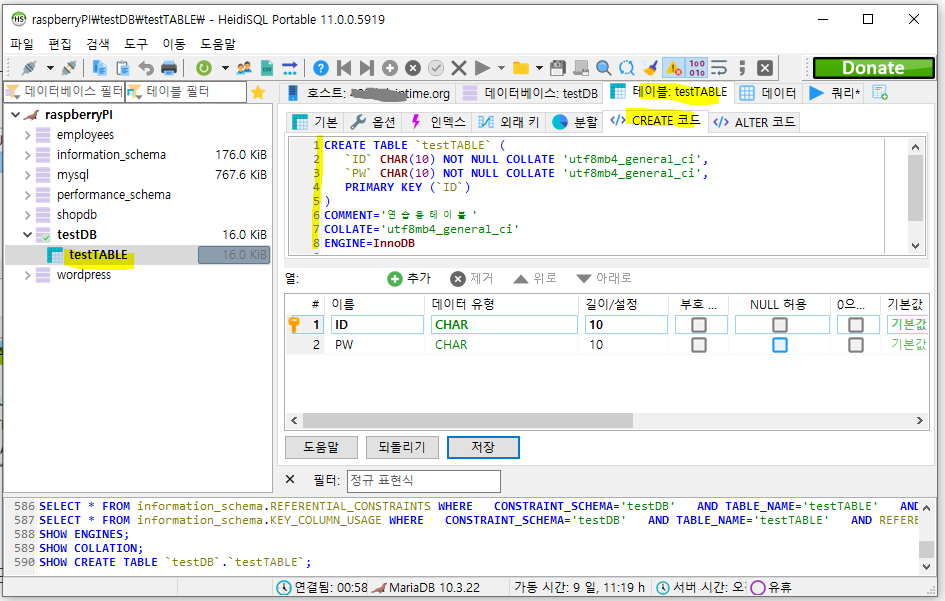Open the run query dropdown arrow

click(x=501, y=68)
